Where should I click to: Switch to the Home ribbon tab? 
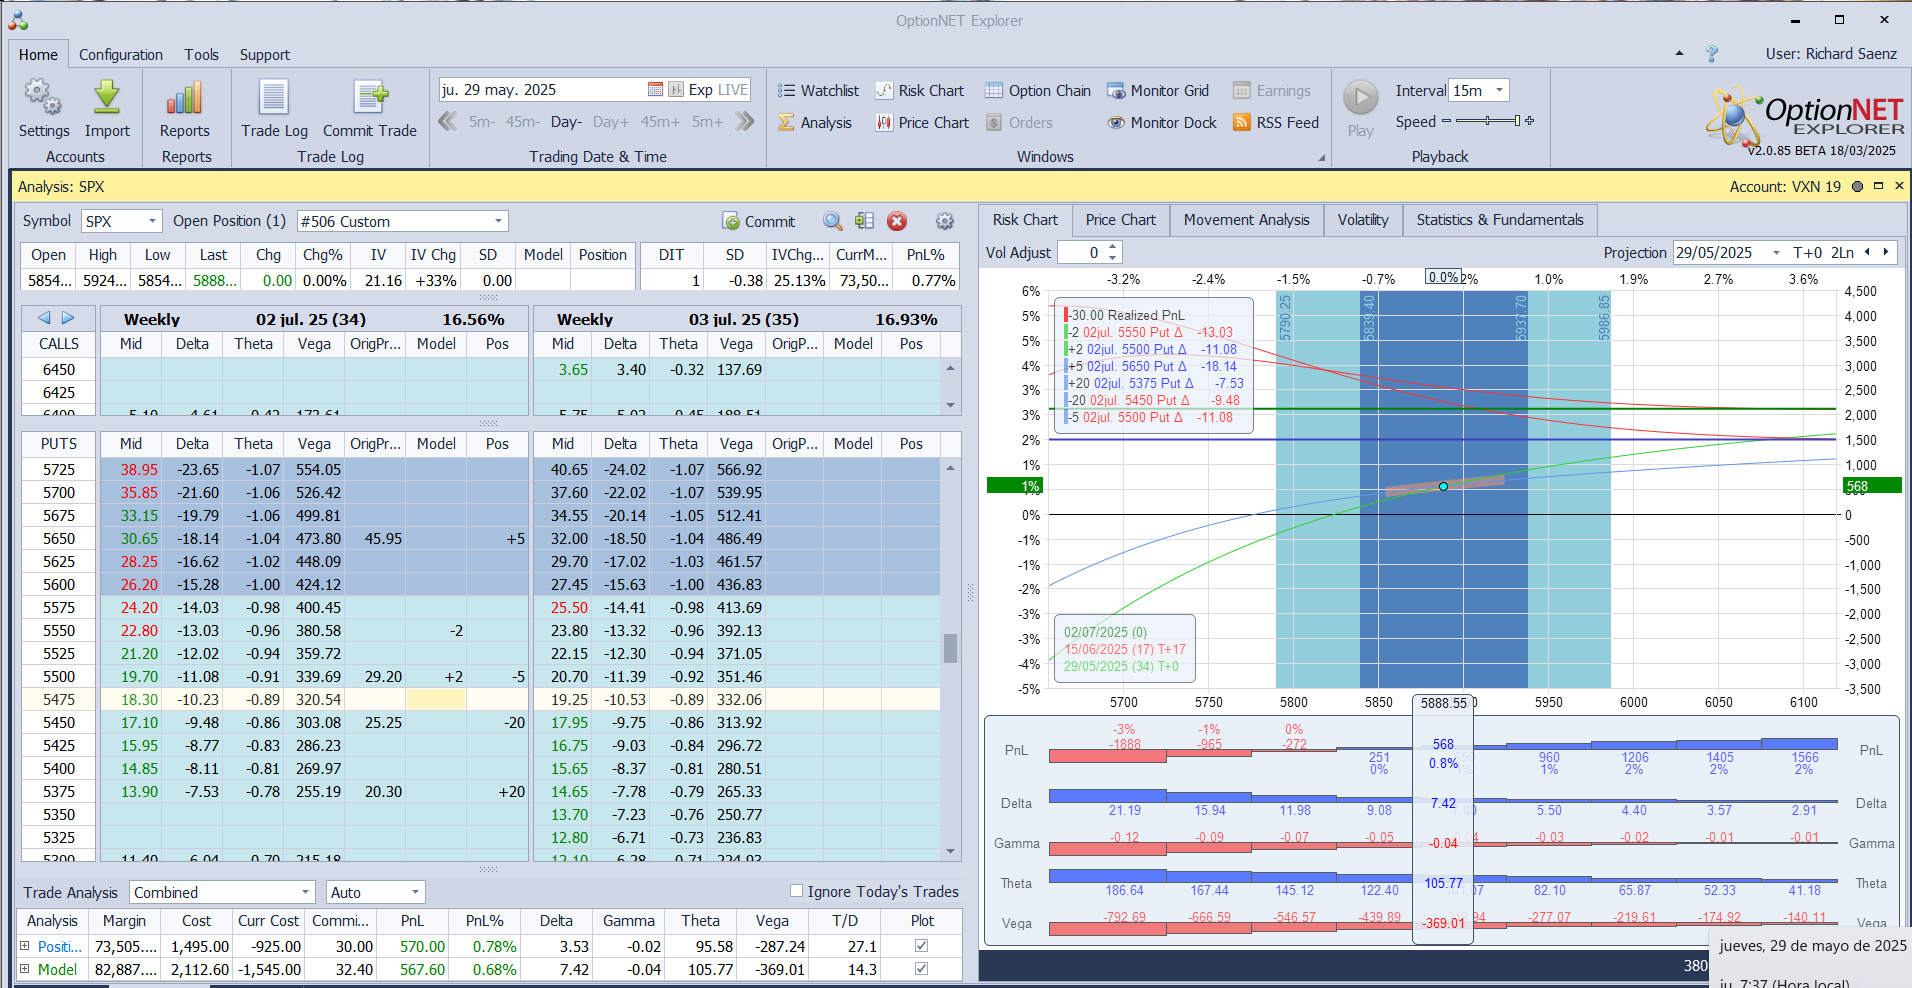[38, 55]
